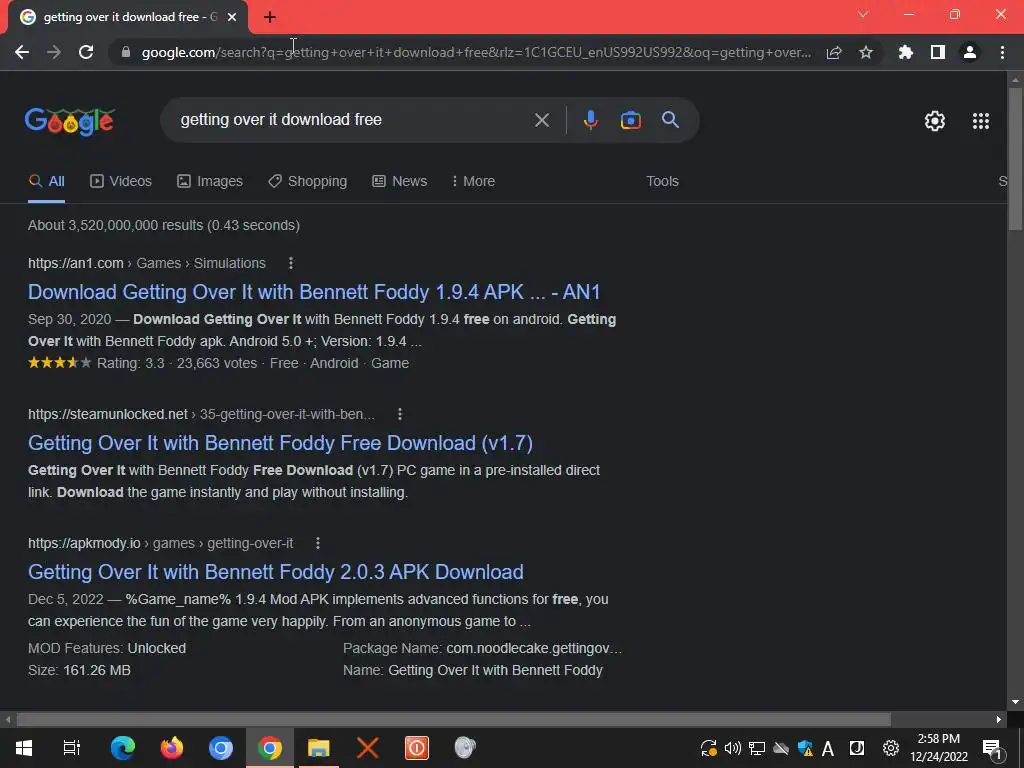Open the three-dot menu for the apkmody.io result
The width and height of the screenshot is (1024, 768).
[x=317, y=543]
